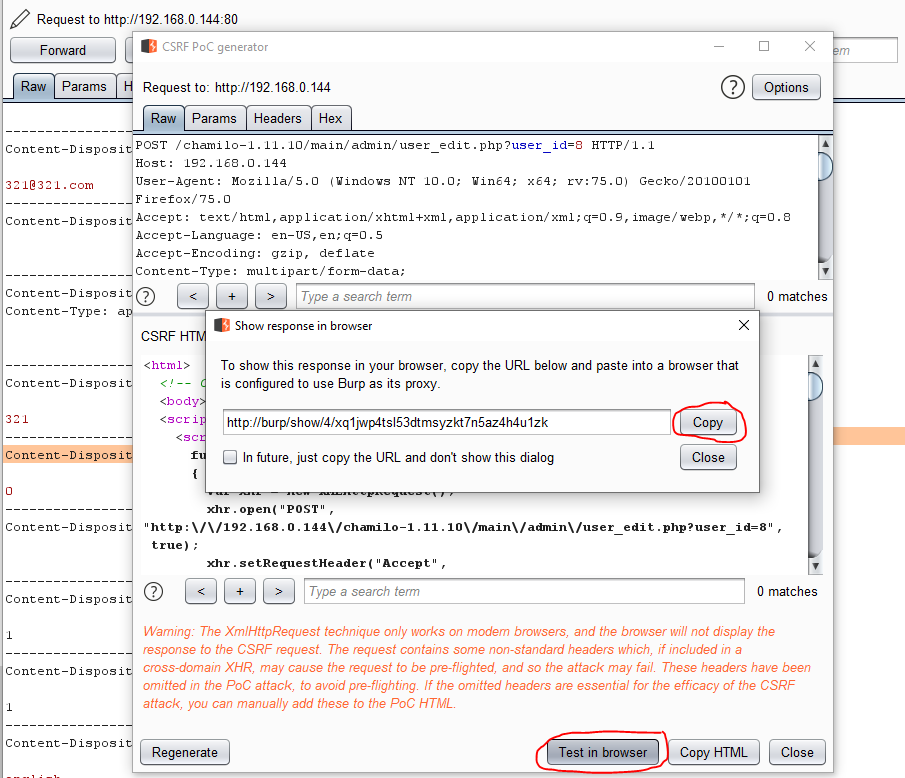Go to previous match in request search
The width and height of the screenshot is (905, 778).
coord(193,297)
